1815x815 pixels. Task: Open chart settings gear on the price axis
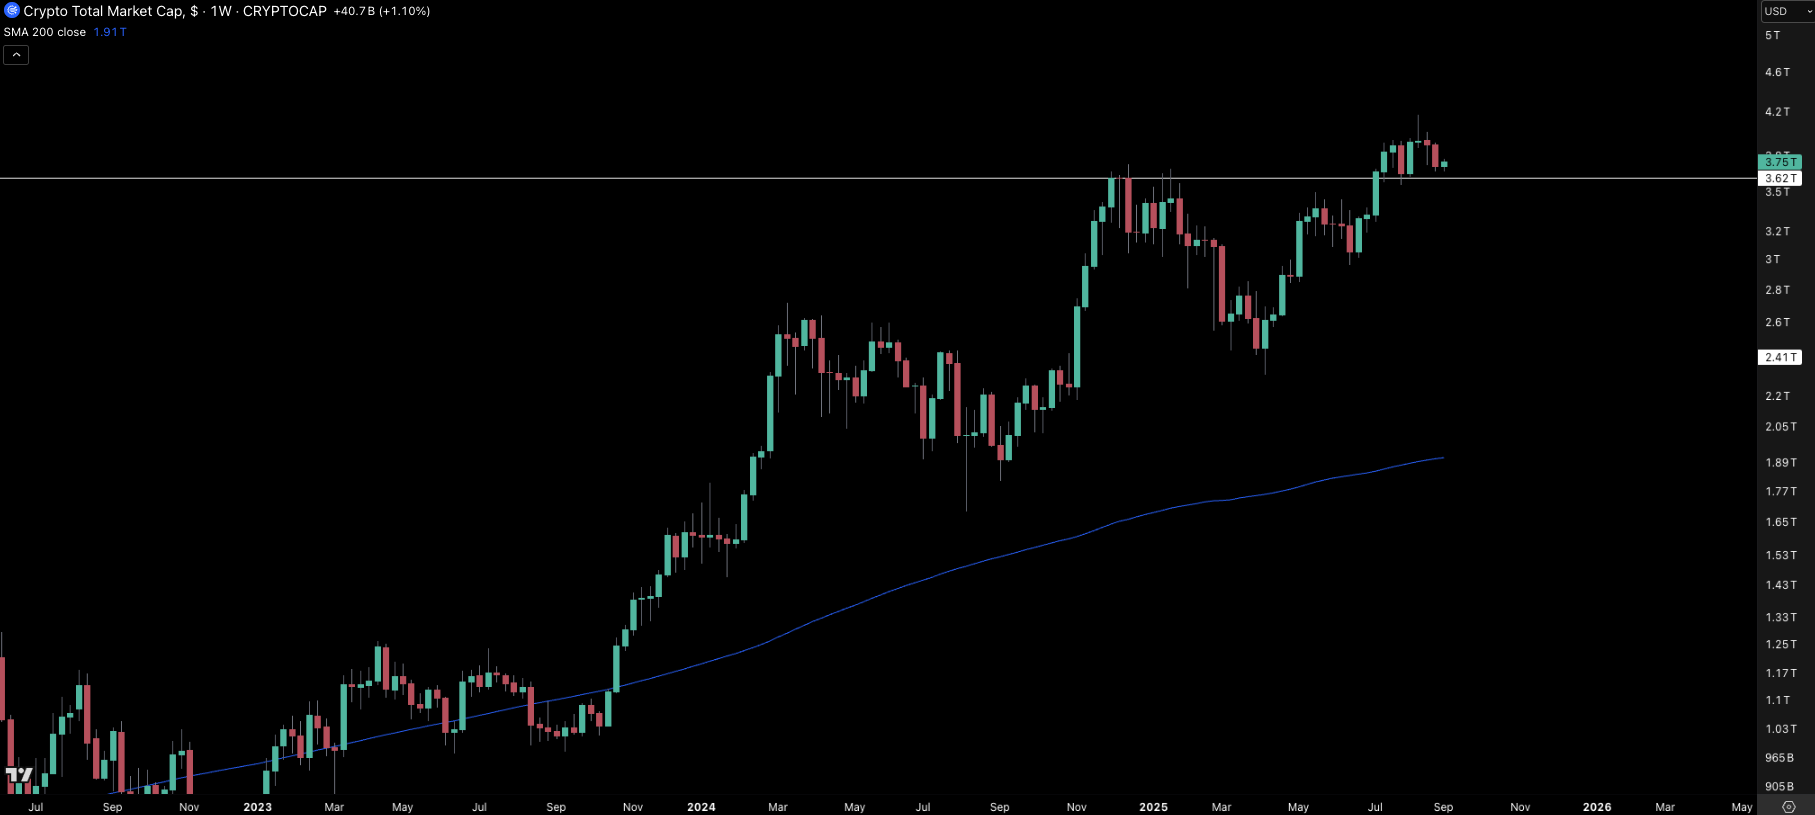[x=1789, y=806]
